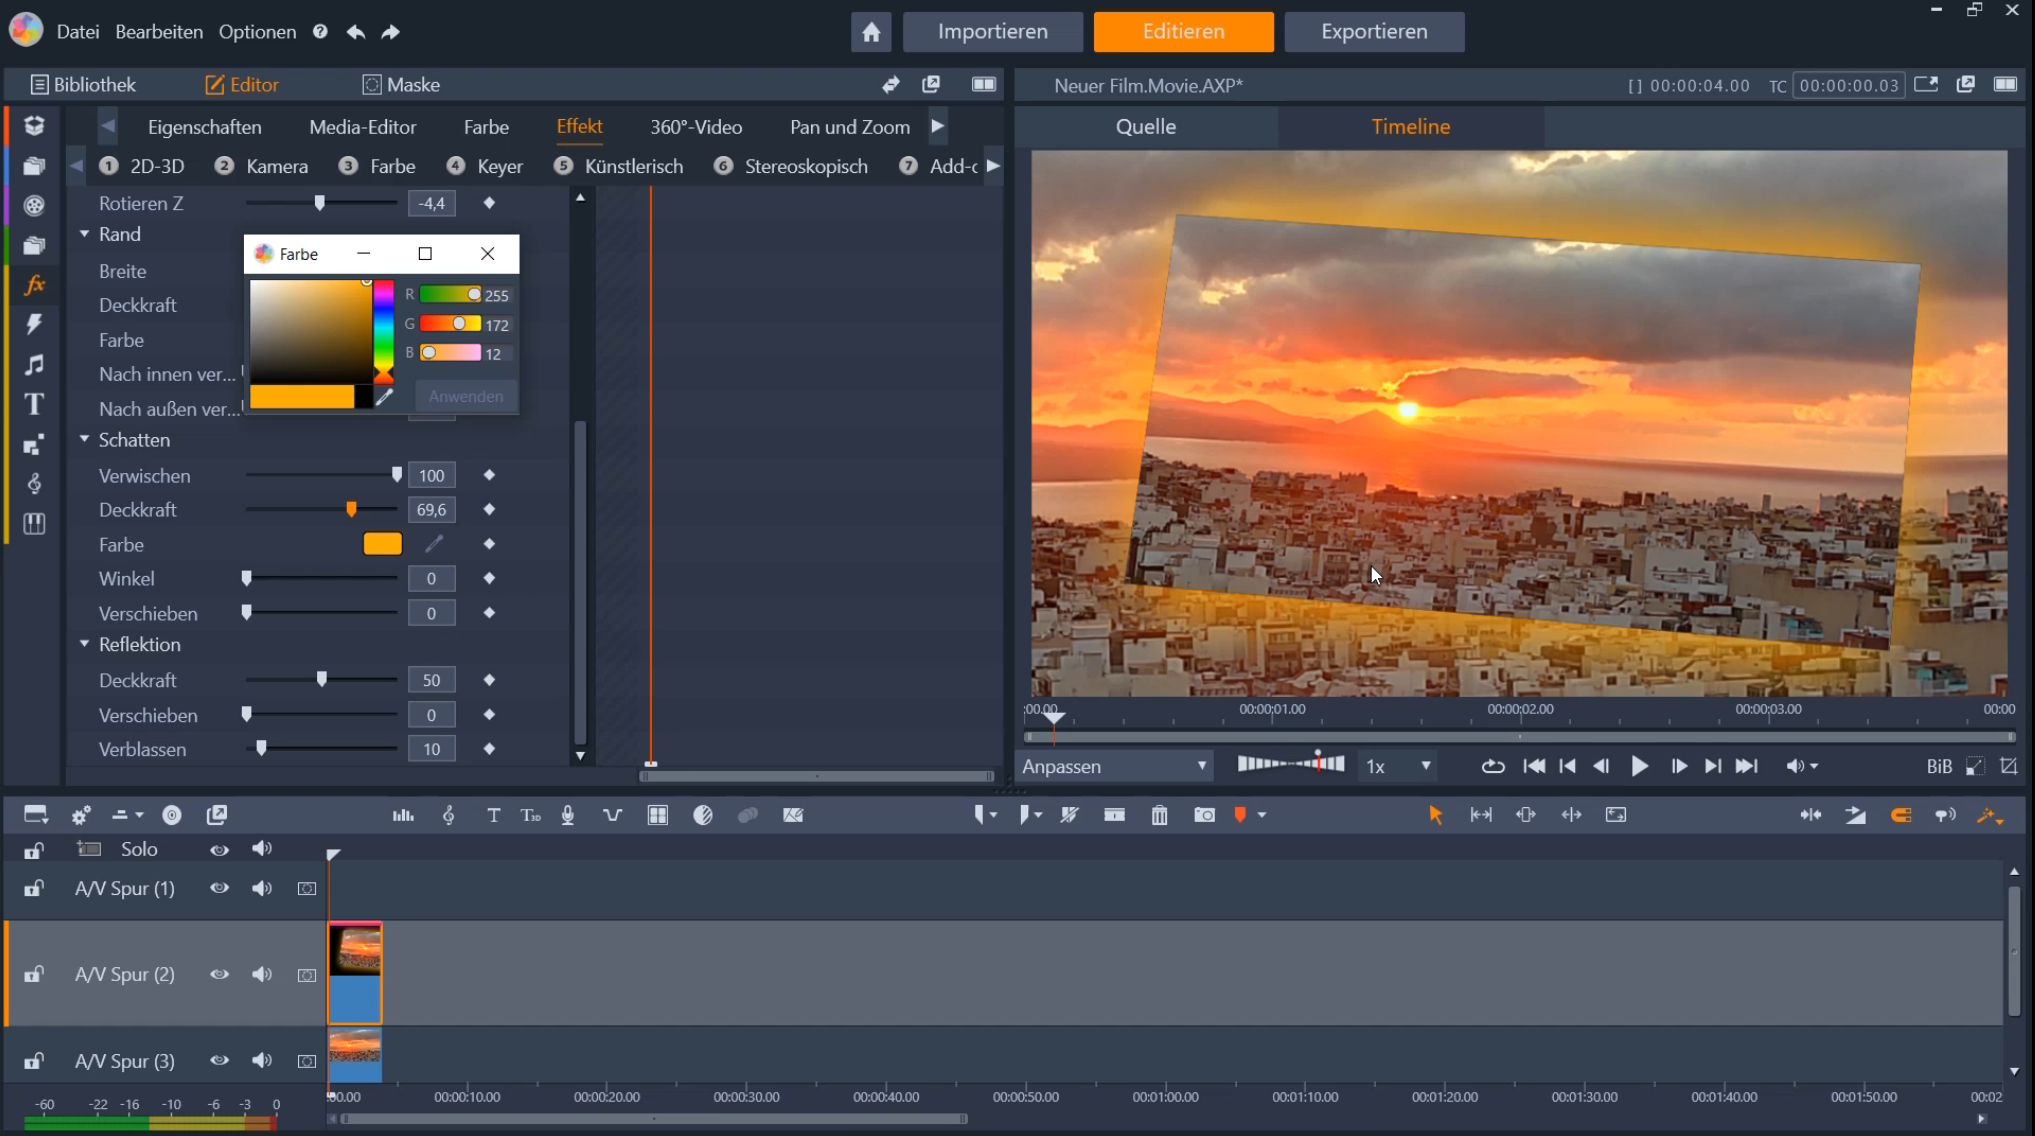The image size is (2035, 1136).
Task: Select the Voice-over microphone toolbar icon
Action: (567, 815)
